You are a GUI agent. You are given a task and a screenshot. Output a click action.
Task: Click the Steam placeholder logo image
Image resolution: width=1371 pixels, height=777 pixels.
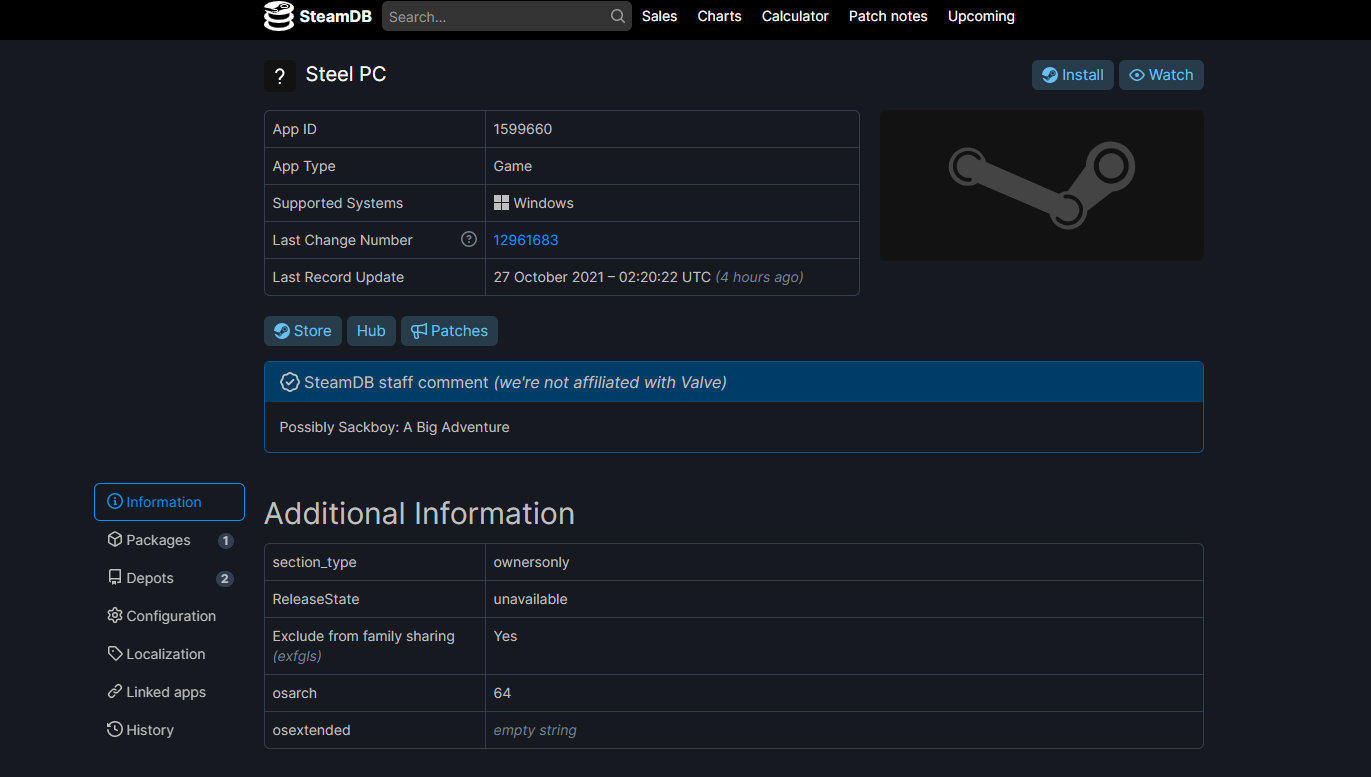pyautogui.click(x=1041, y=185)
